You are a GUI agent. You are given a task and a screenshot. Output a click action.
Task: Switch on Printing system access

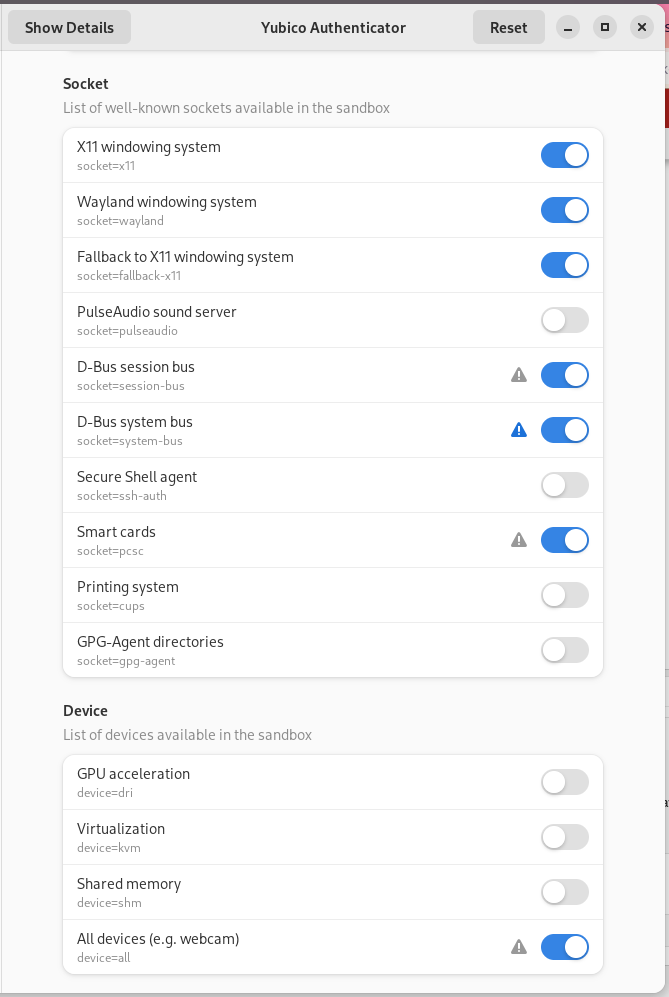(x=564, y=595)
